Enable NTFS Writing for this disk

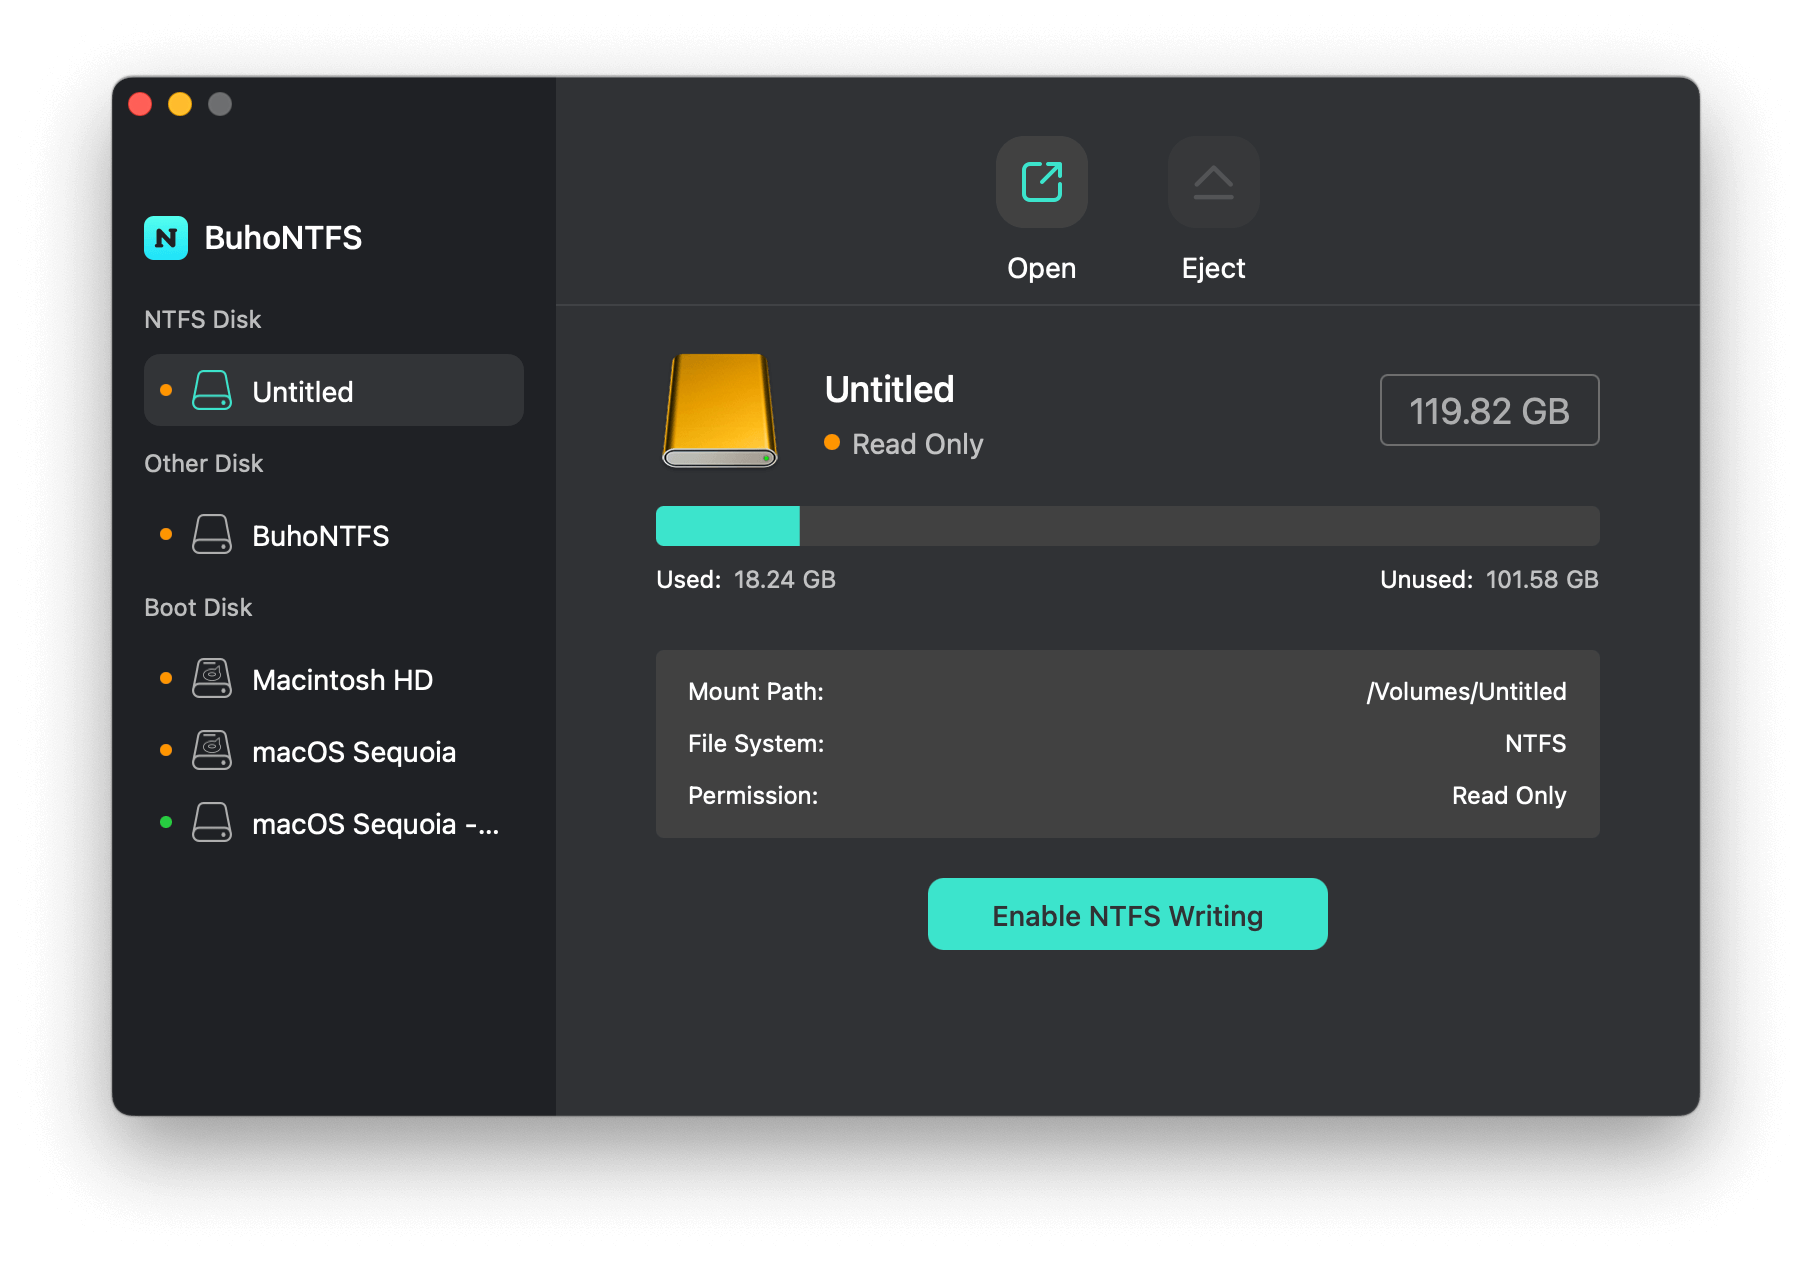point(1128,914)
